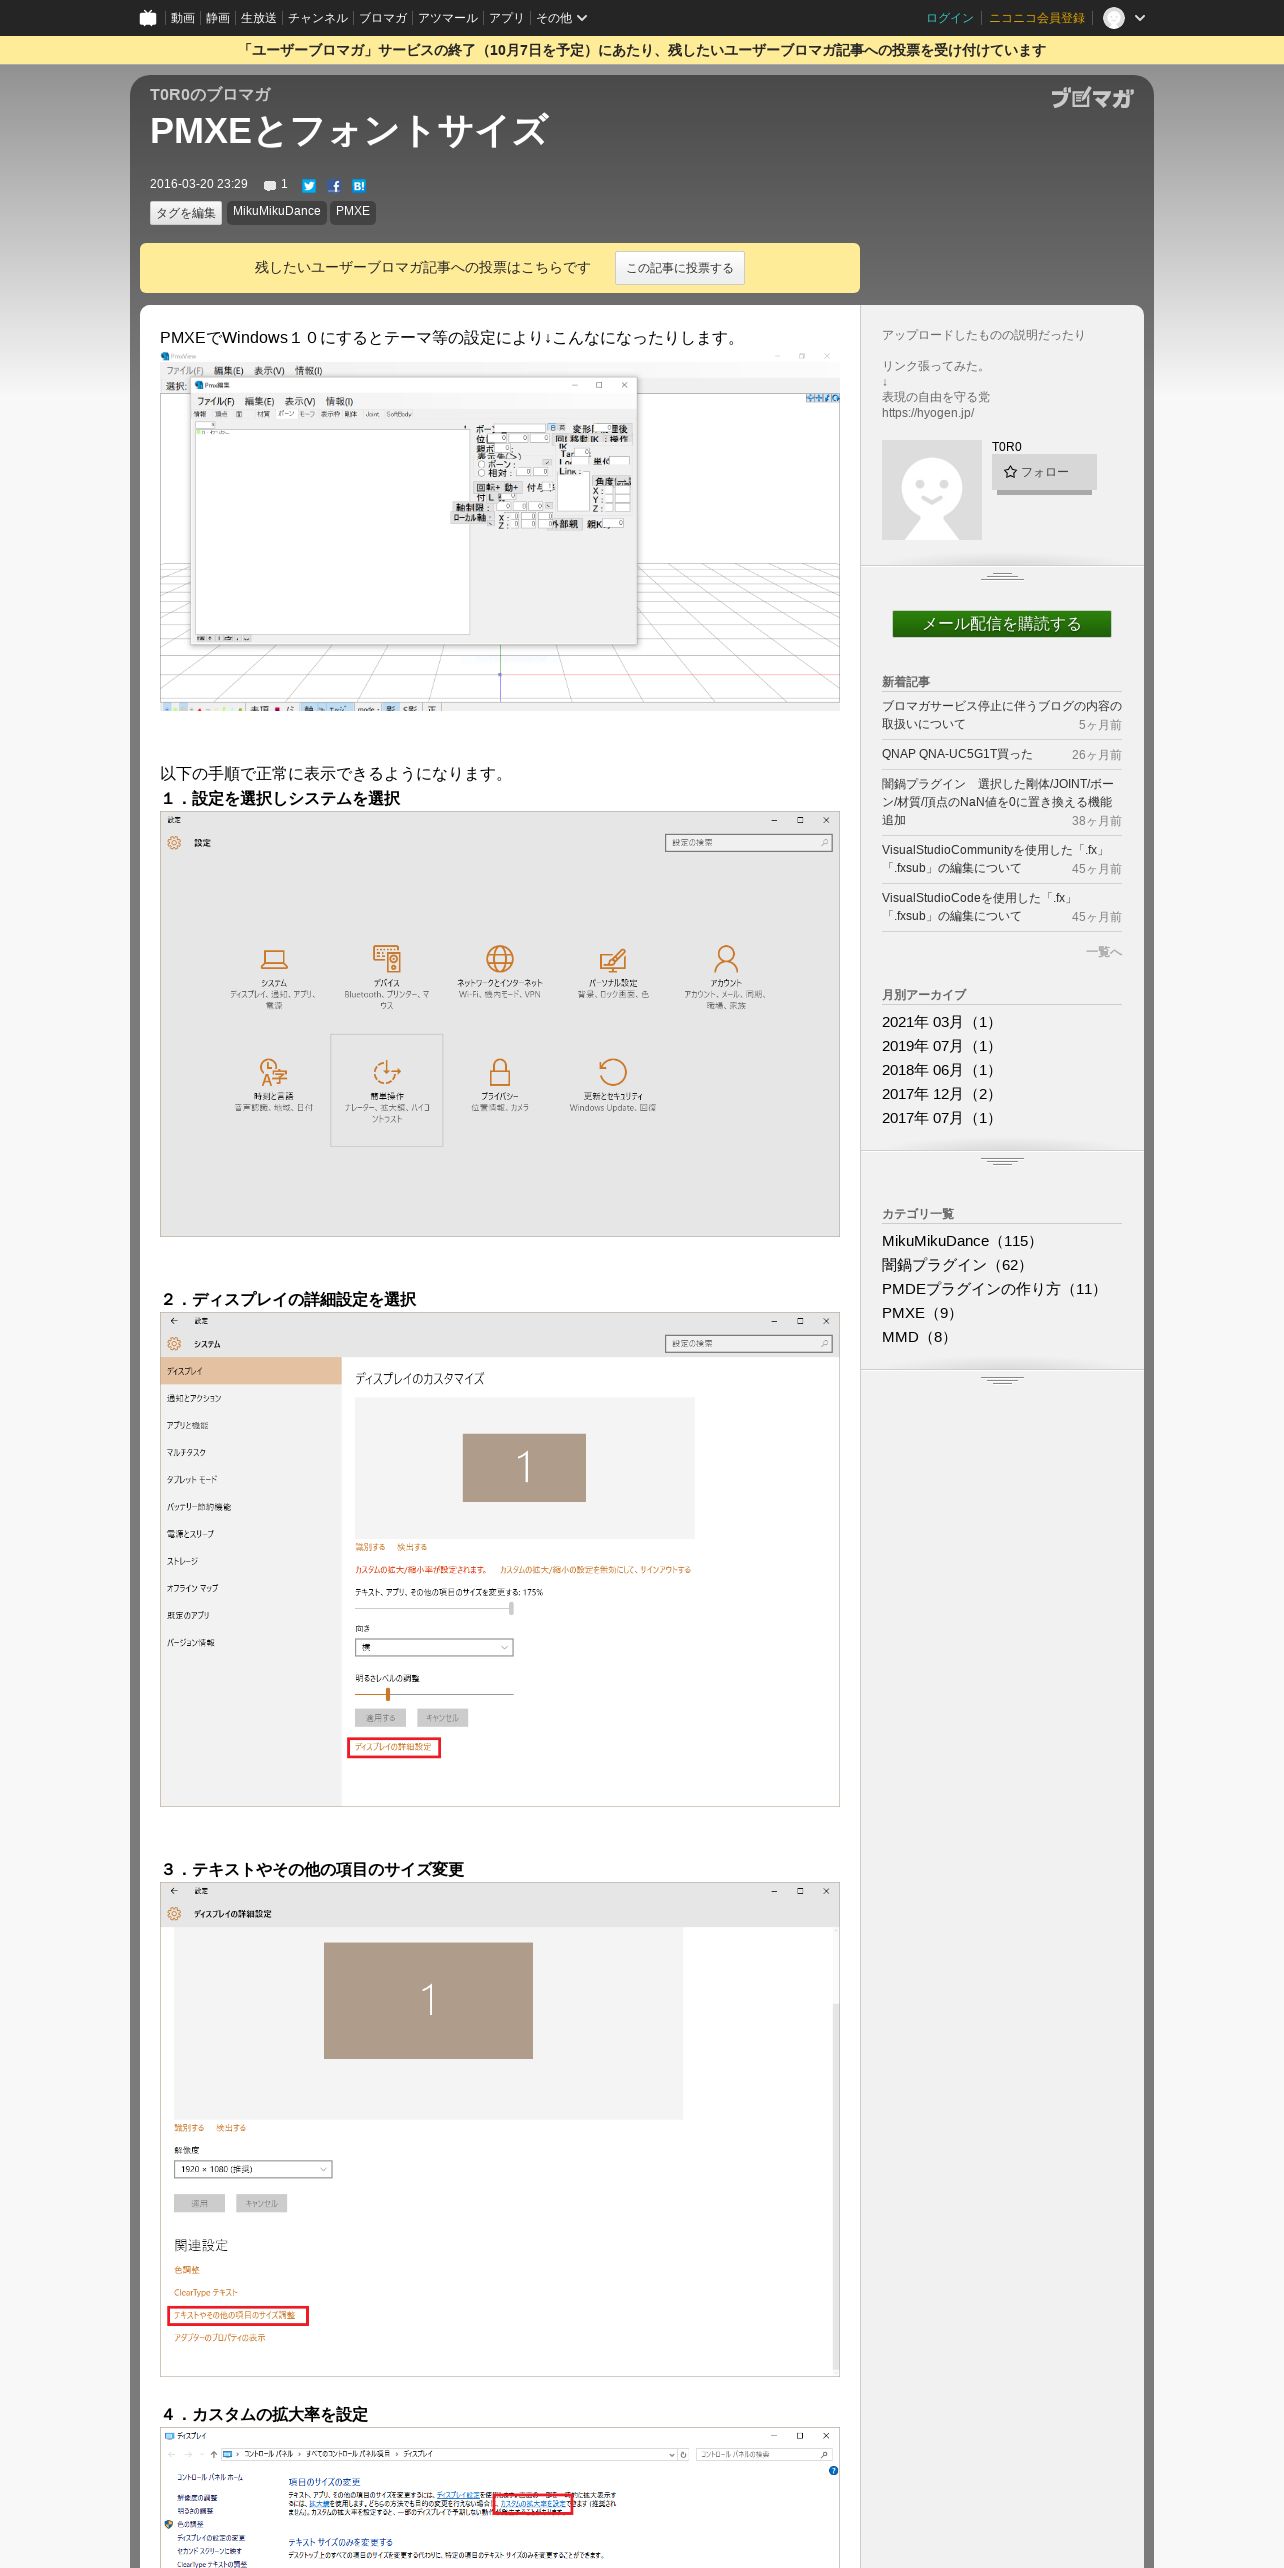Open the T0R0のブロマガ blog title link

coord(210,95)
